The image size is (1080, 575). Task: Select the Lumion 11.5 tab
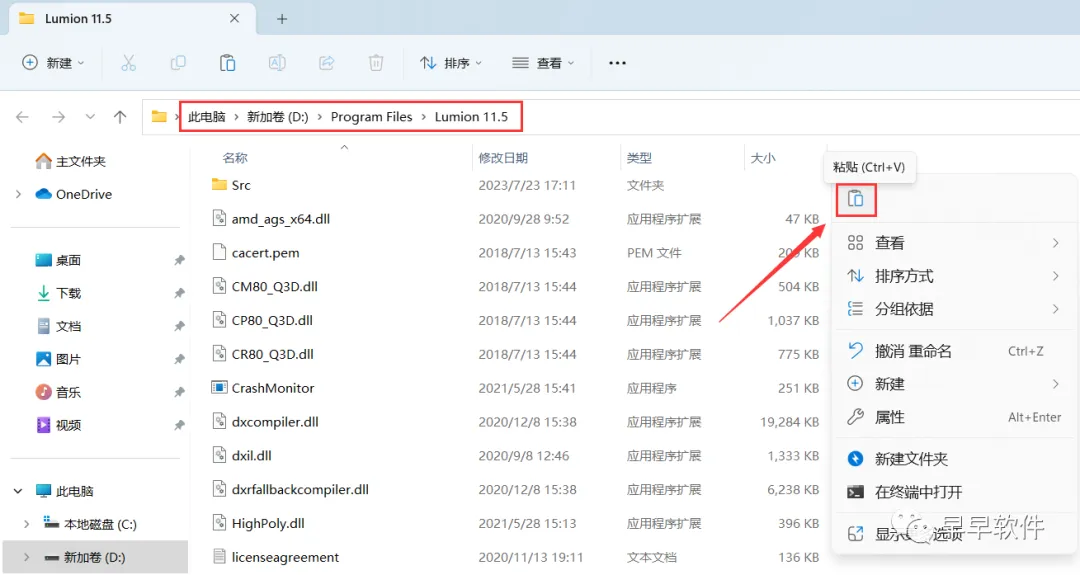click(131, 19)
